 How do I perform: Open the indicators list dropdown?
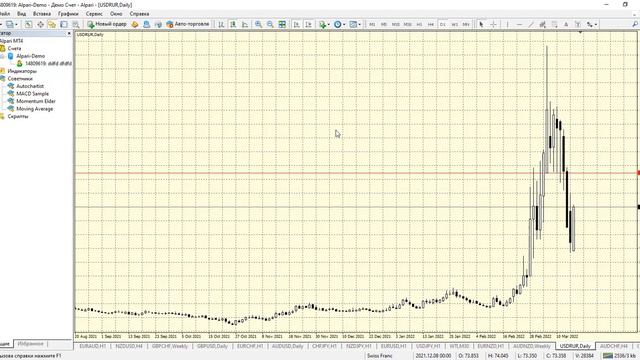point(324,24)
